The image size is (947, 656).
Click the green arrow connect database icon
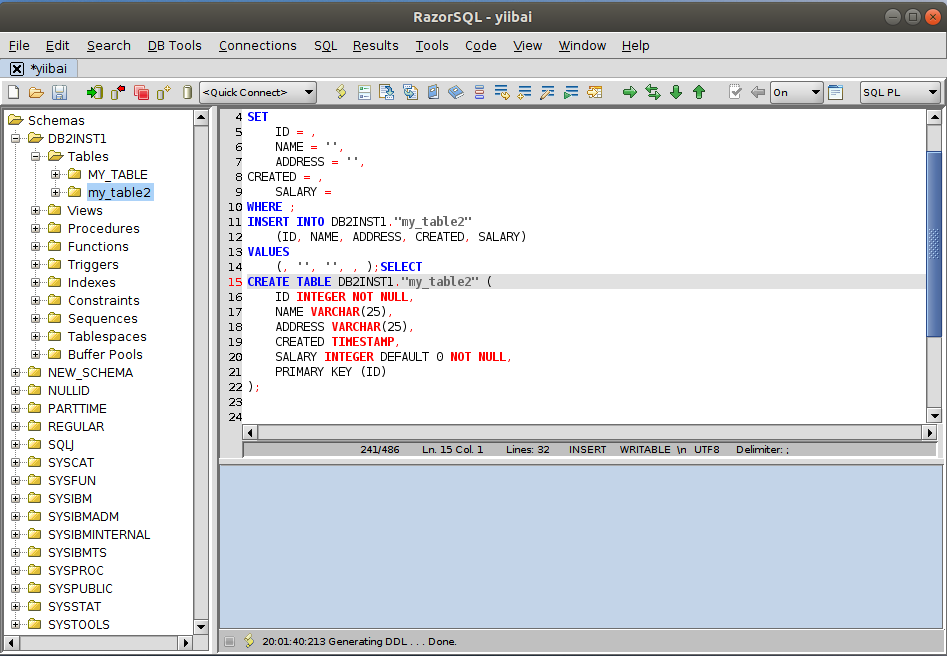pyautogui.click(x=95, y=92)
